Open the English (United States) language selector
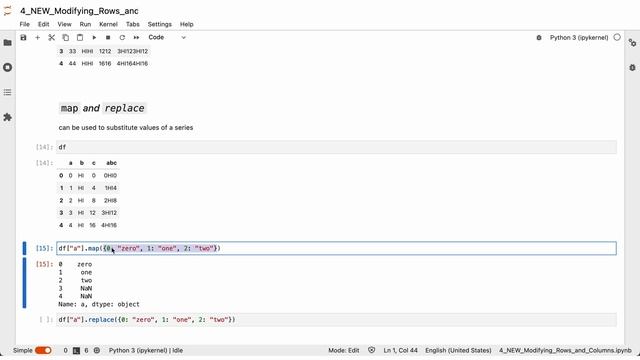The width and height of the screenshot is (640, 360). (x=458, y=350)
